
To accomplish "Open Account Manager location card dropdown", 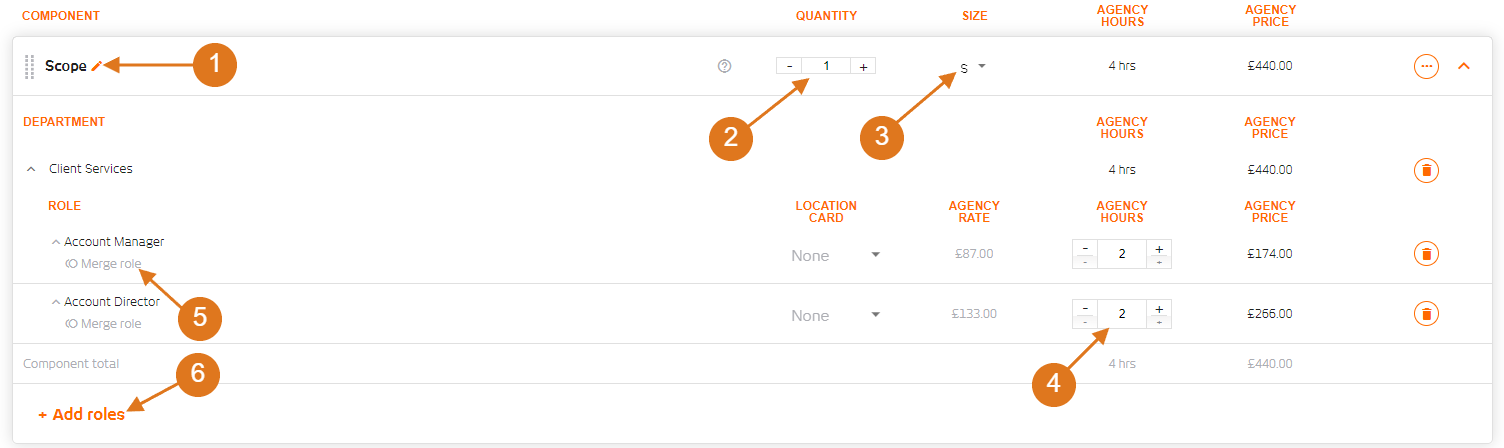I will pyautogui.click(x=836, y=255).
